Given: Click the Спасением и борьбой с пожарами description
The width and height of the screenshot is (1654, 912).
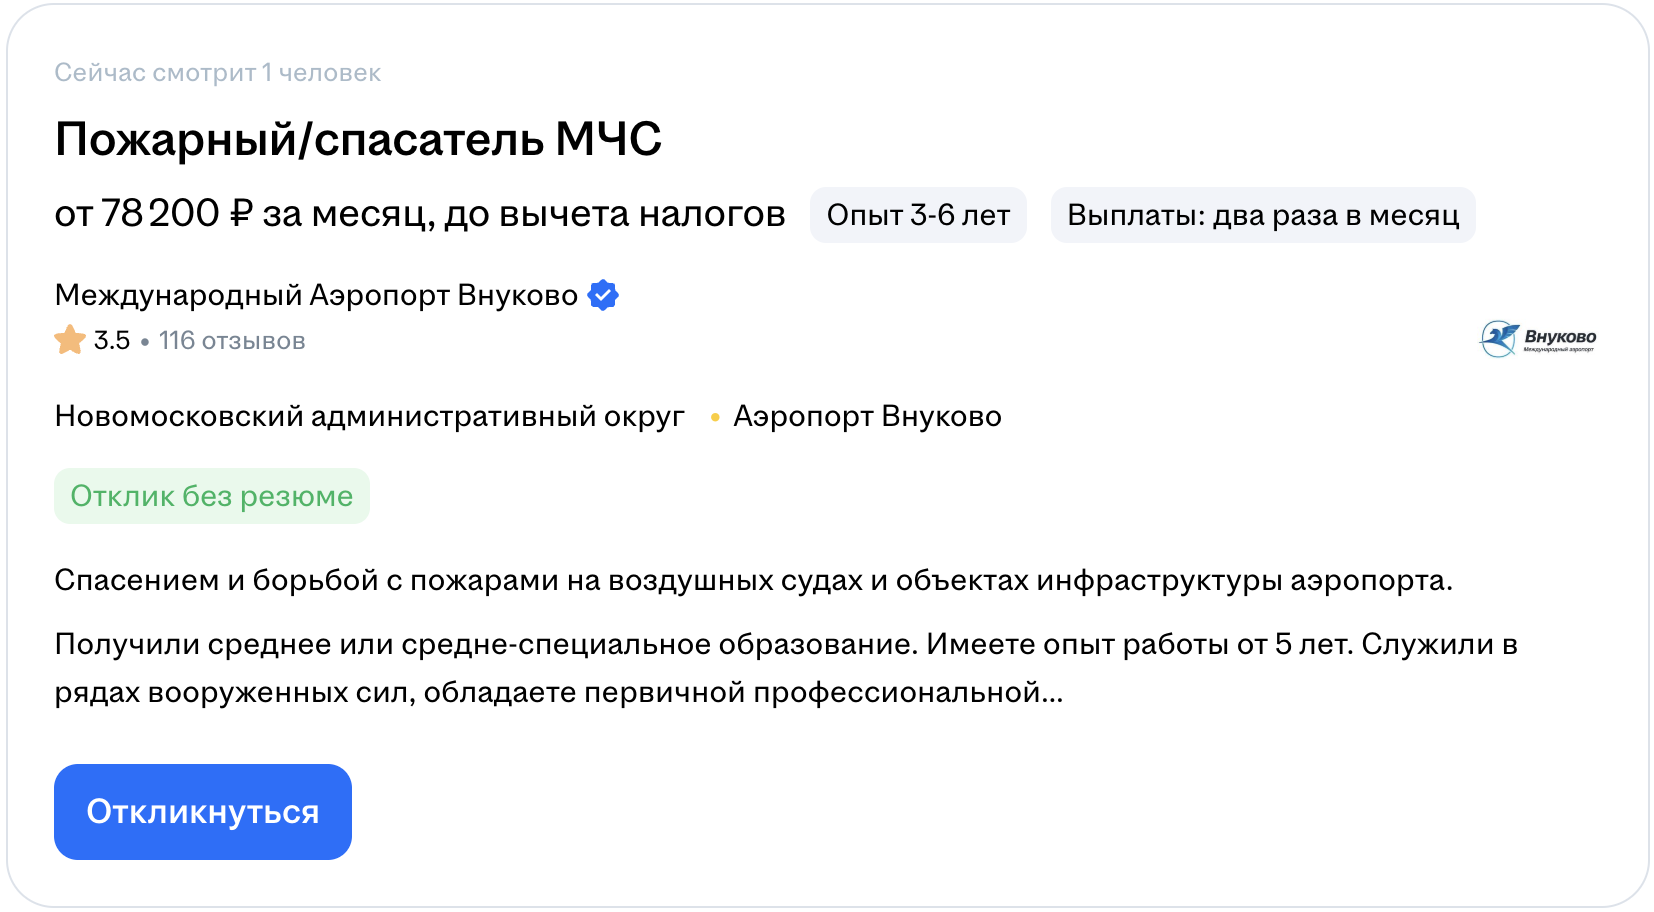Looking at the screenshot, I should [x=753, y=580].
